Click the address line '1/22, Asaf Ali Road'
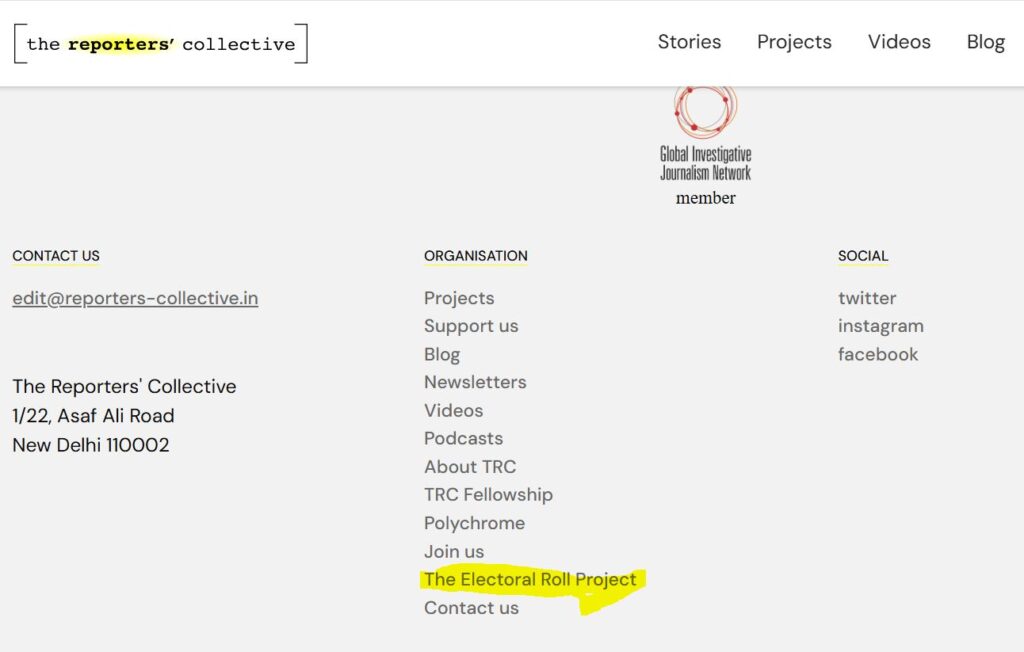The height and width of the screenshot is (652, 1024). coord(93,416)
